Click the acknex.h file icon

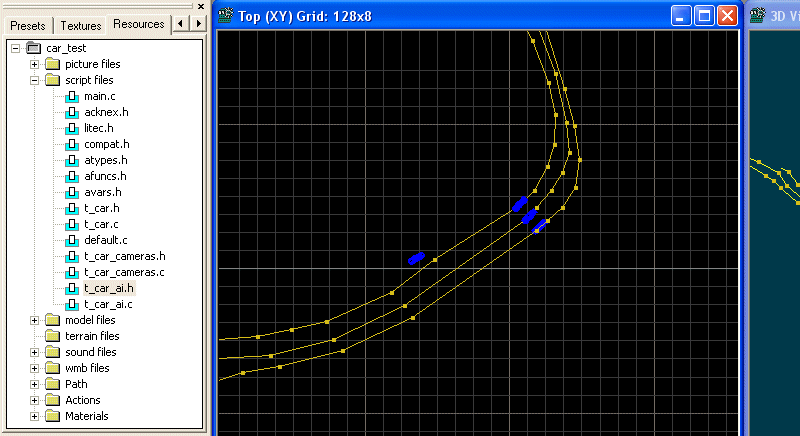tap(71, 112)
